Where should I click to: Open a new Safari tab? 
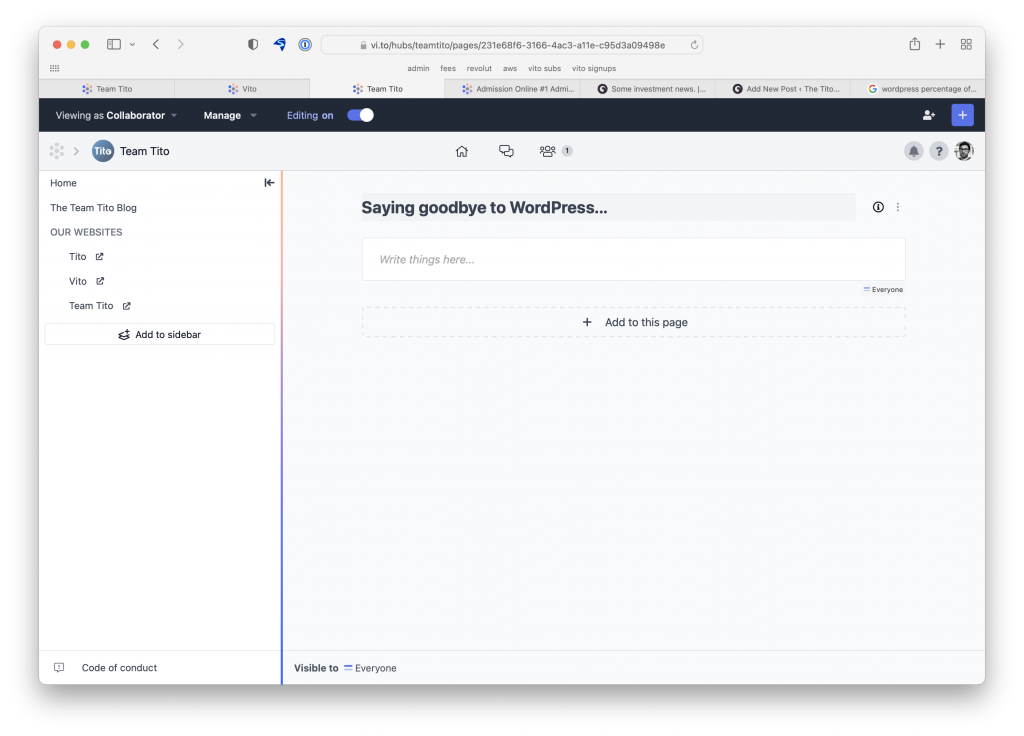[940, 44]
